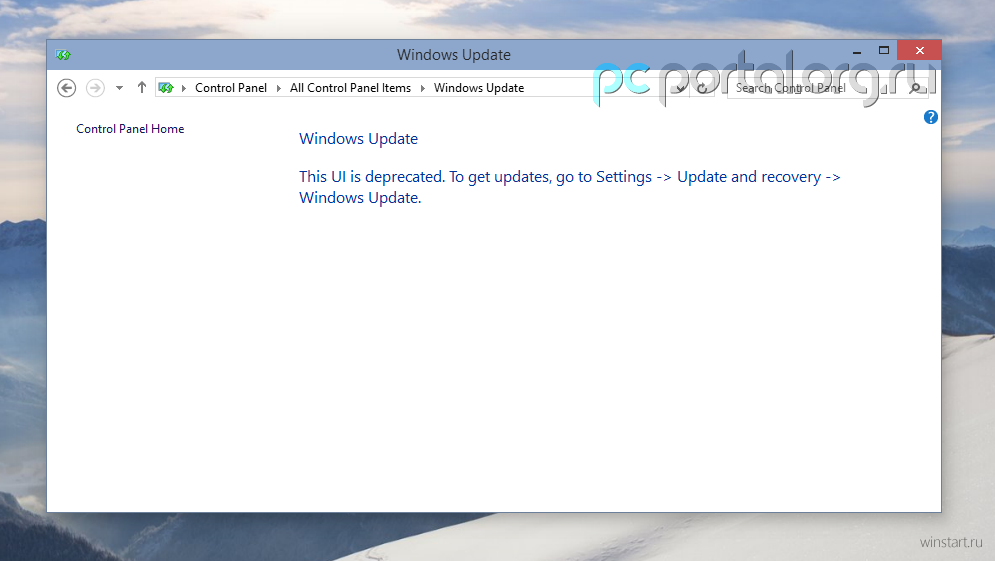Focus the Search Control Panel field

827,88
